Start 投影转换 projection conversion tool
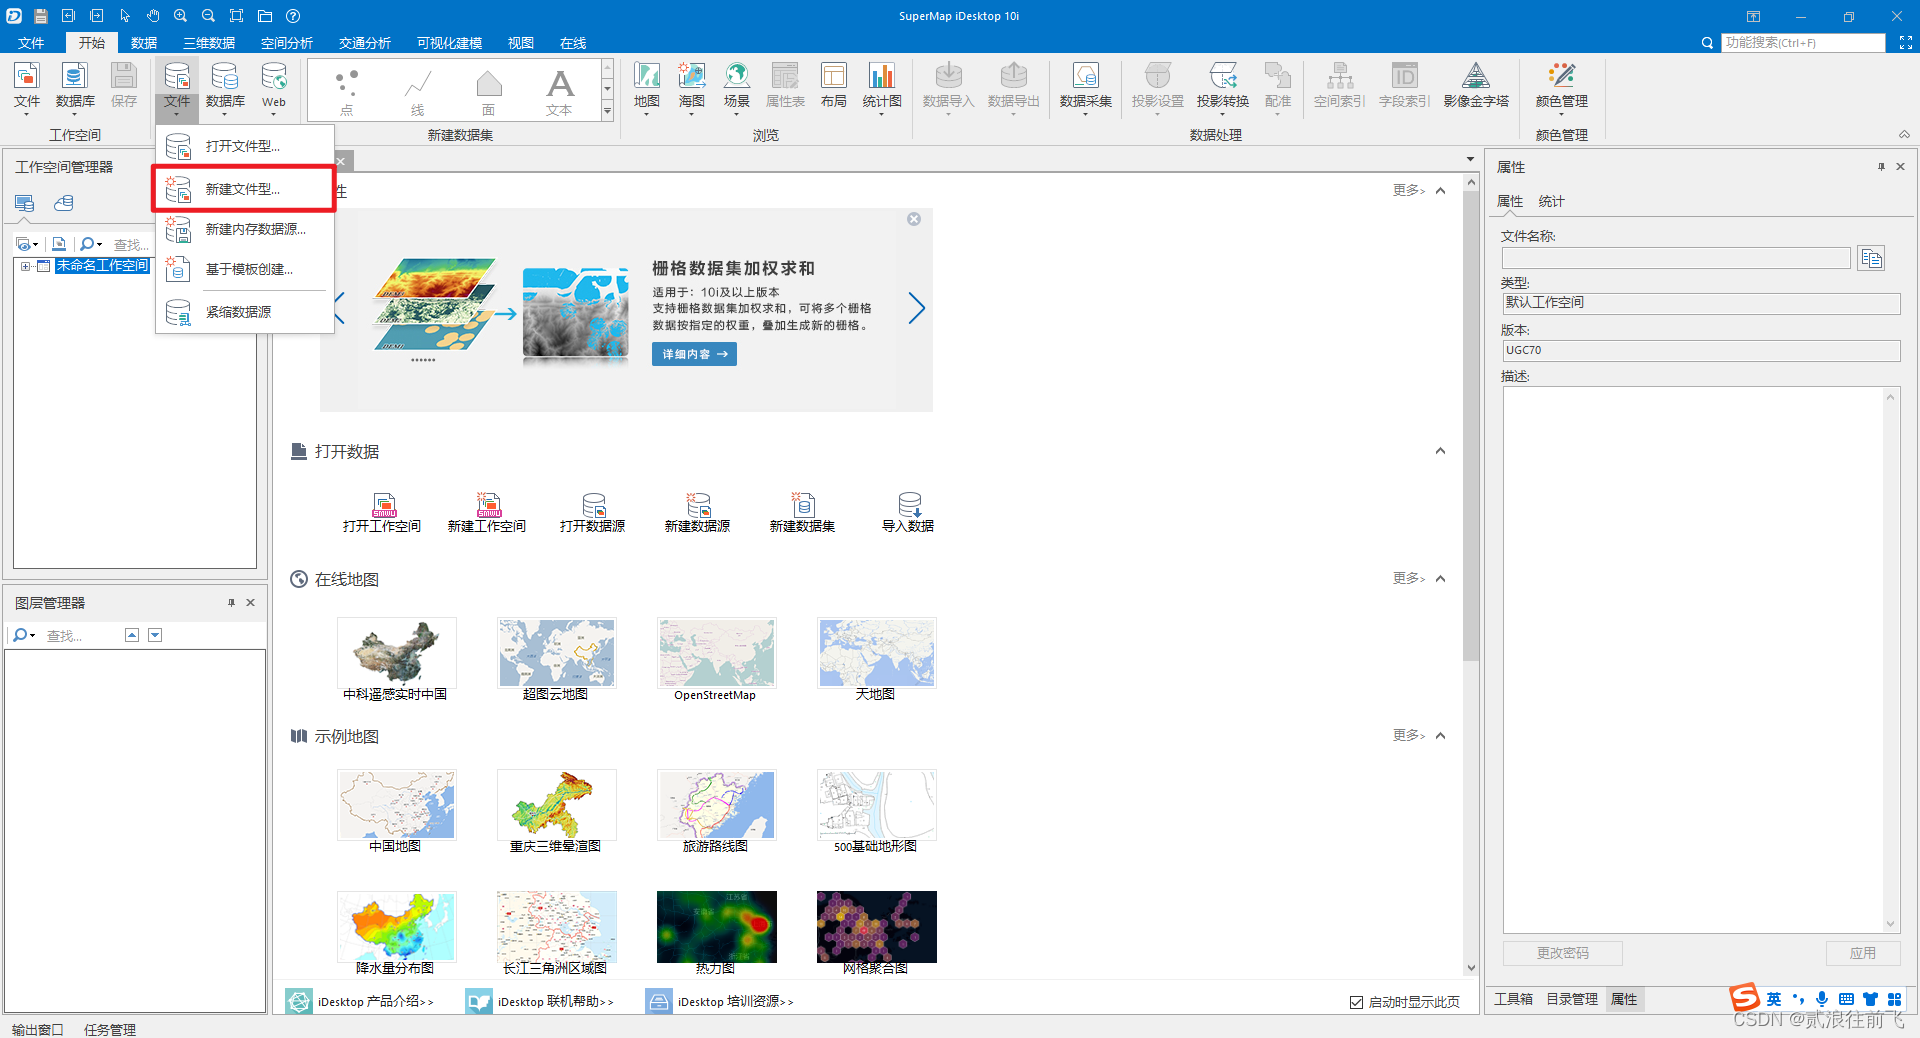The width and height of the screenshot is (1920, 1038). tap(1222, 87)
